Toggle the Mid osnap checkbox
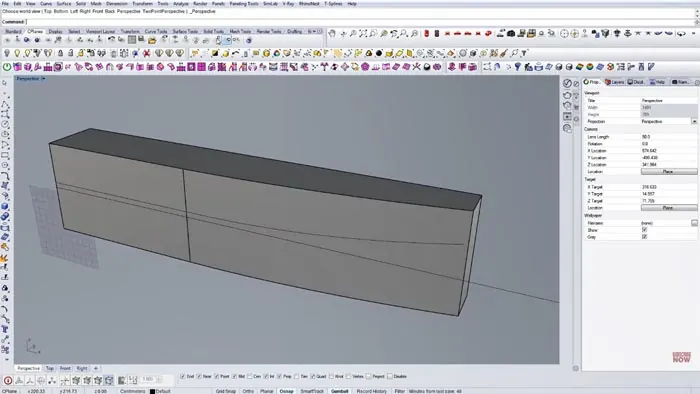The width and height of the screenshot is (700, 394). tap(234, 377)
